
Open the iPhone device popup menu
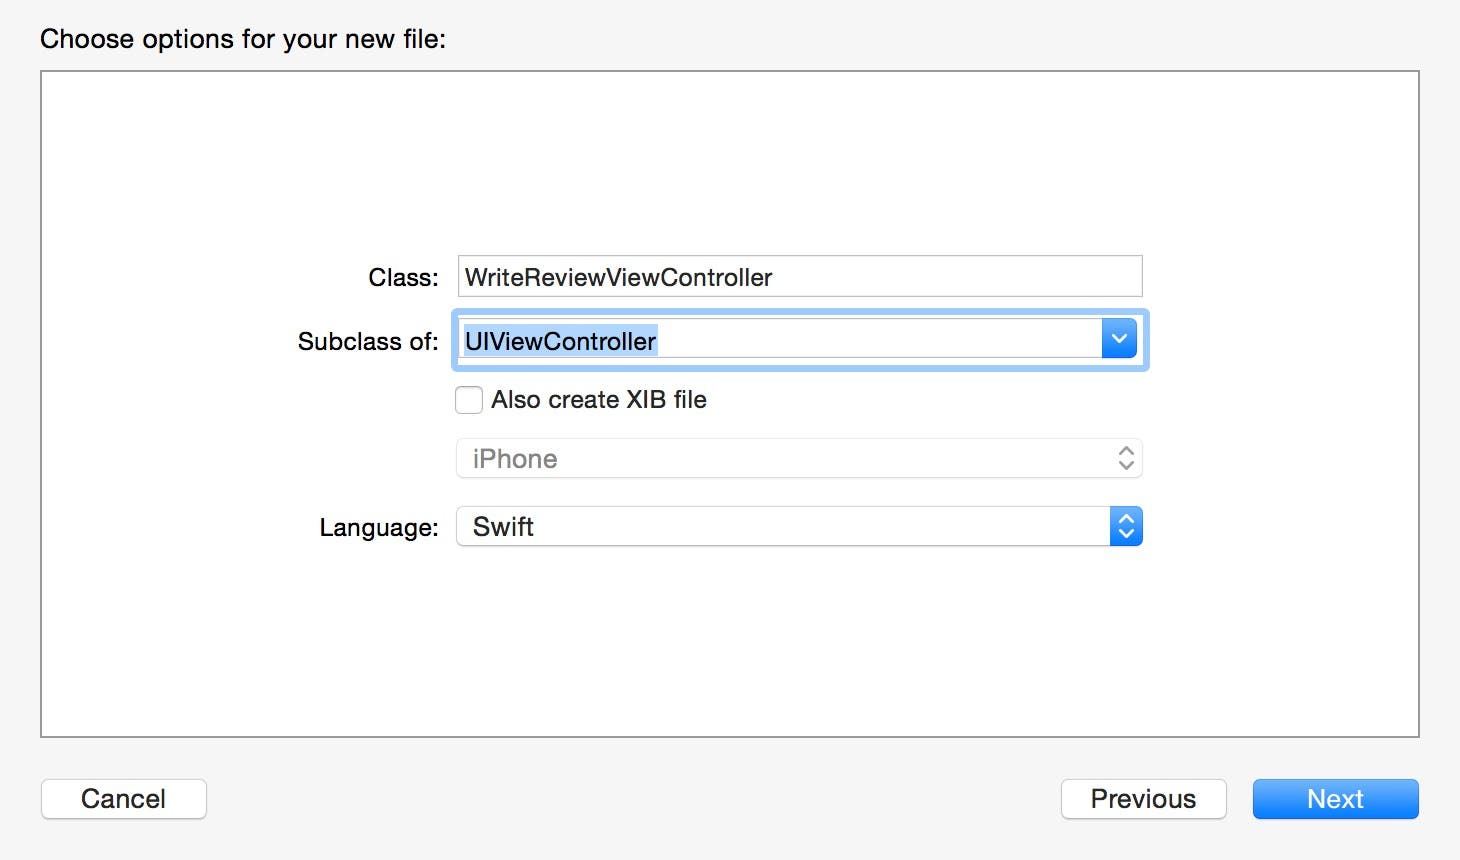(x=780, y=459)
